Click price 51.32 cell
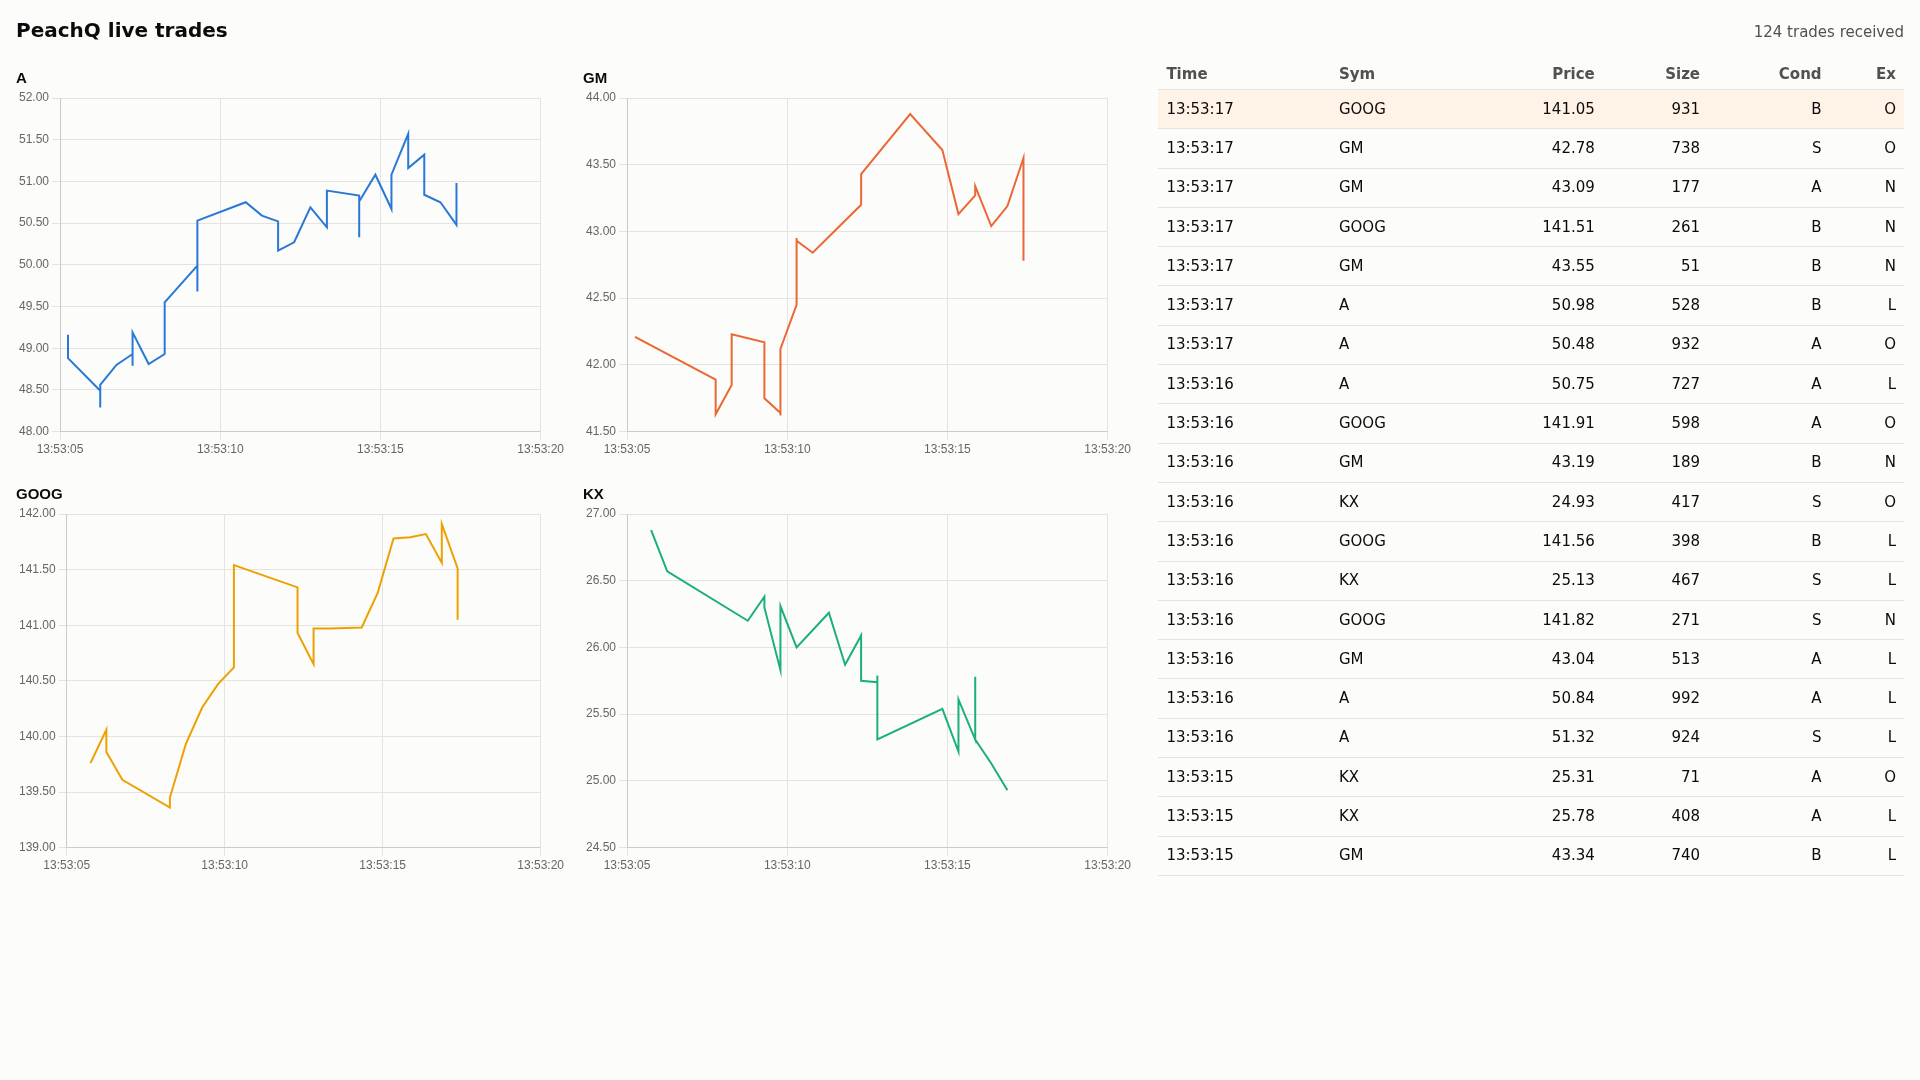1920x1080 pixels. pyautogui.click(x=1573, y=737)
